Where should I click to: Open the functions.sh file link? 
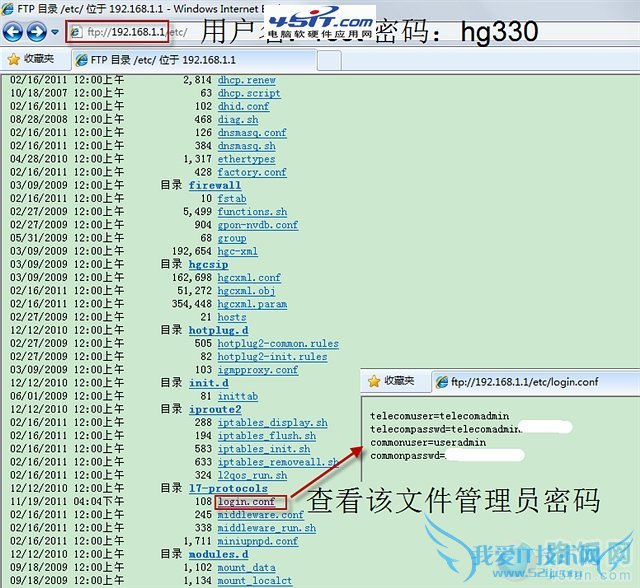pos(252,212)
